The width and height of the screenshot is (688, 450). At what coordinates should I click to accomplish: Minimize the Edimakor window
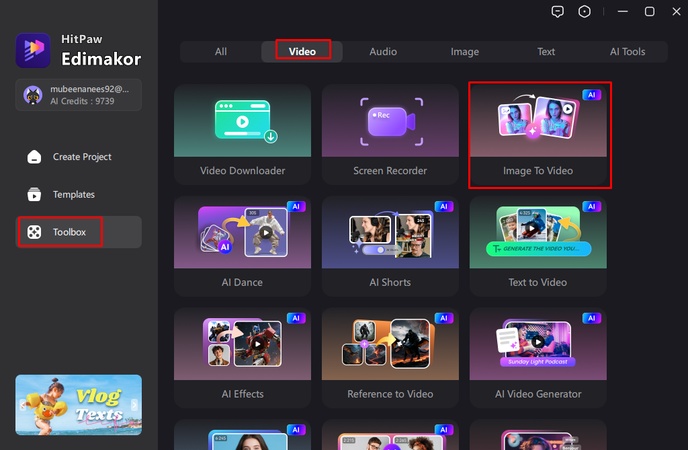coord(623,11)
